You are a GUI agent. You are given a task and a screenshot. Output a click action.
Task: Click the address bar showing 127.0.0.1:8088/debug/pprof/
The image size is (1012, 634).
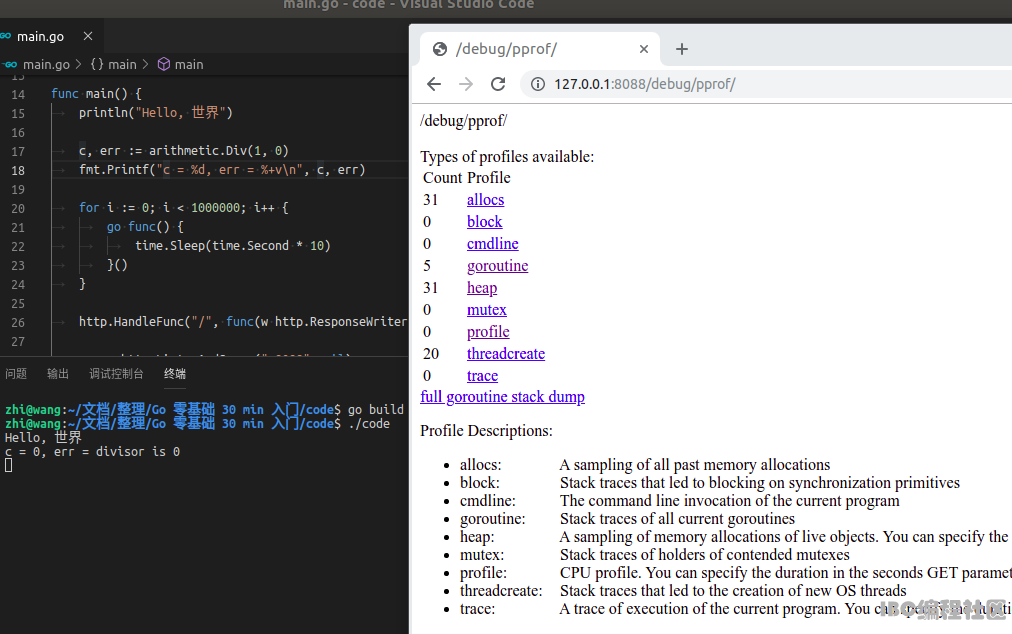(768, 84)
